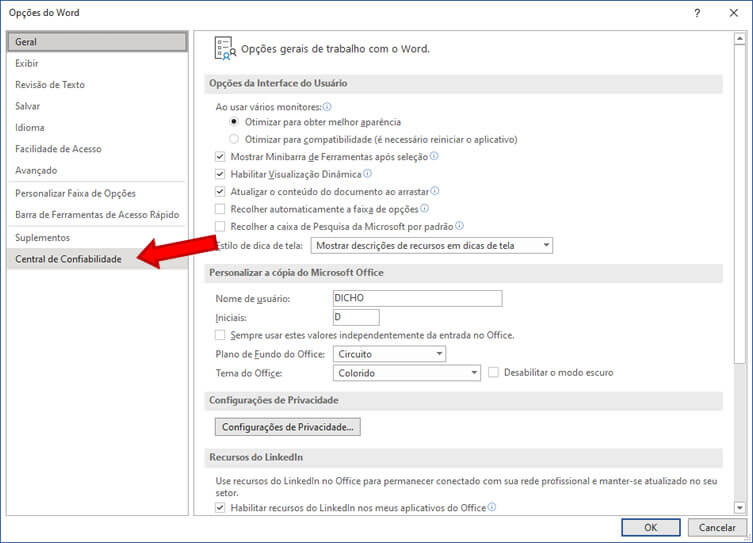Select the Geral category
The height and width of the screenshot is (543, 753).
97,42
